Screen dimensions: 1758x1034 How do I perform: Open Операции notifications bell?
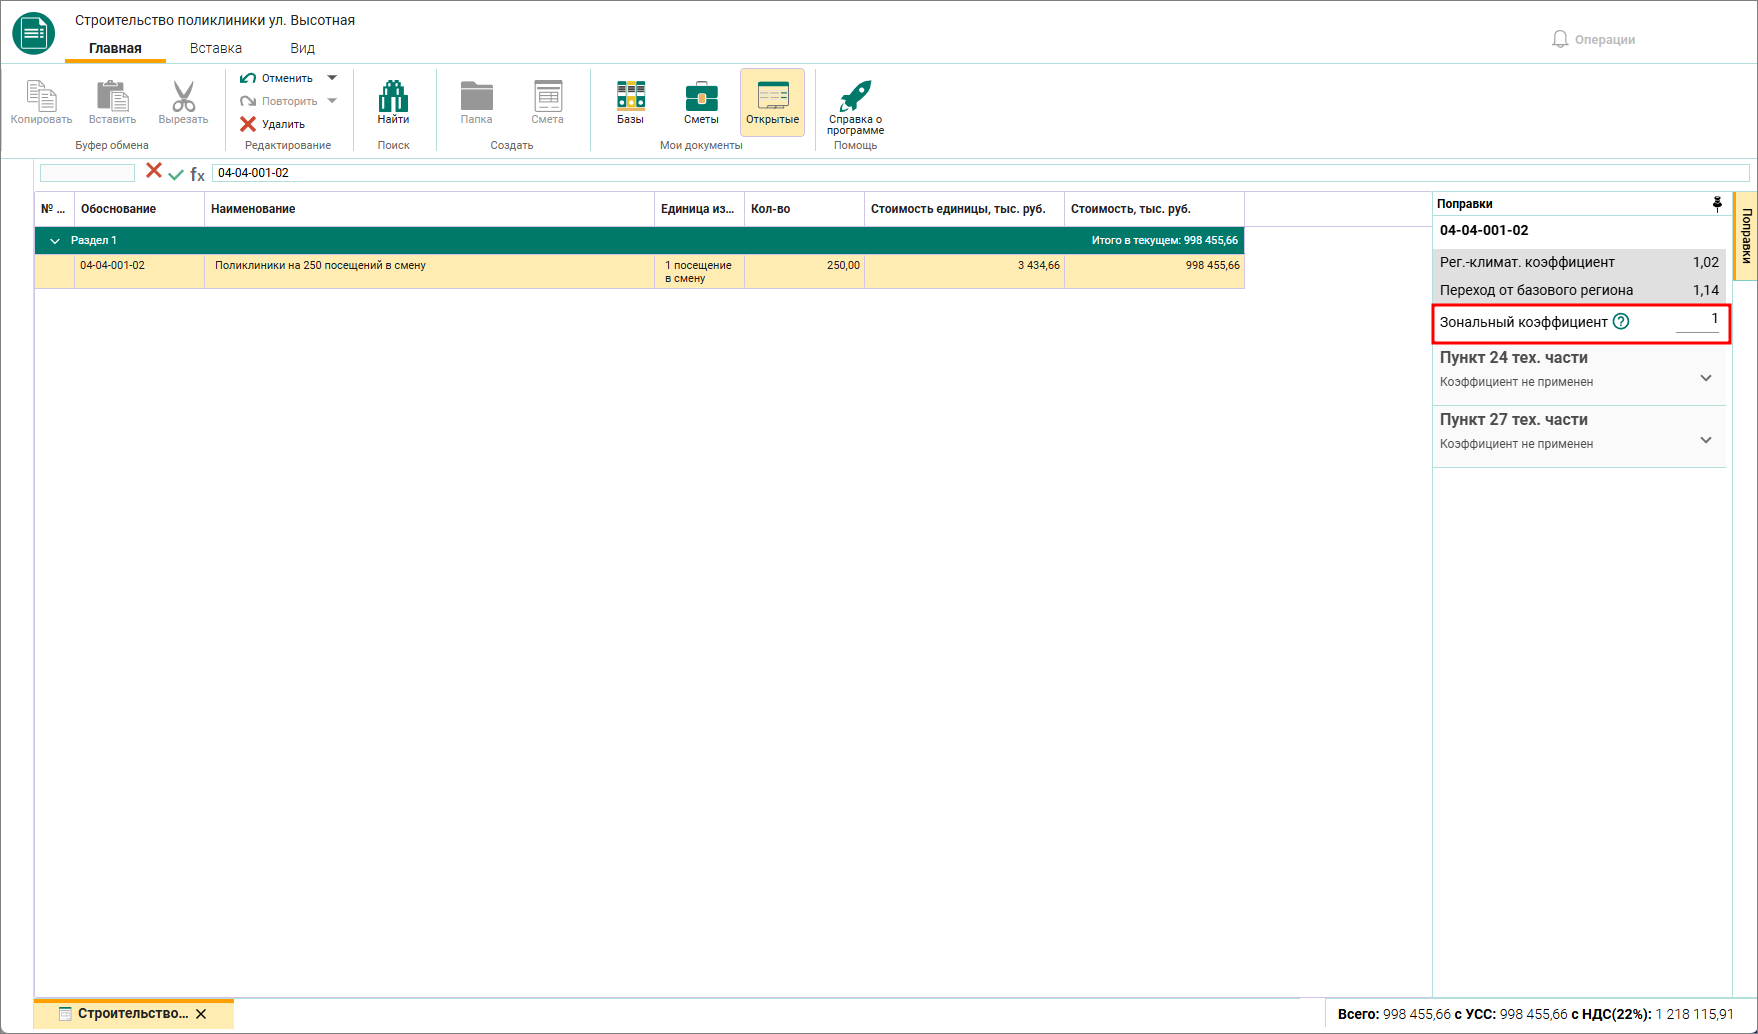pyautogui.click(x=1560, y=39)
